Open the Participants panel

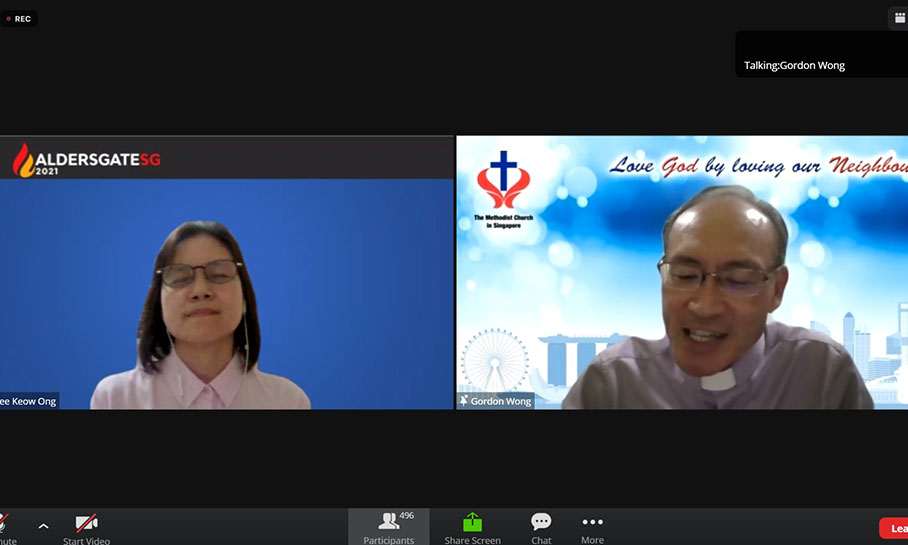389,527
